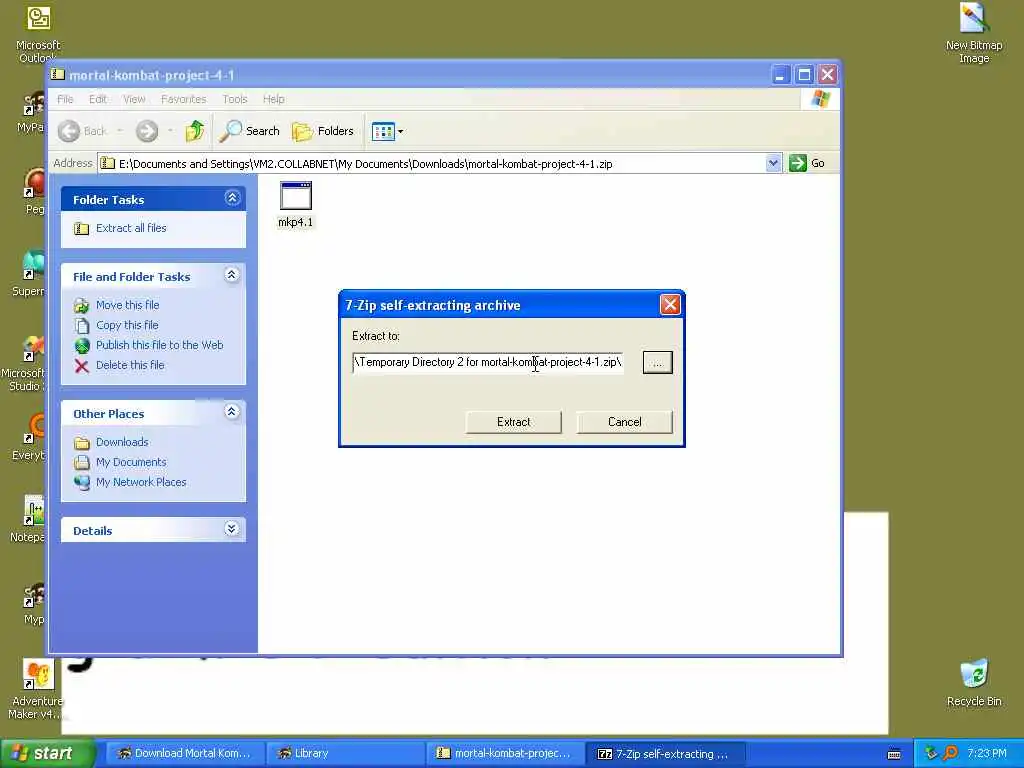
Task: Click the Back toolbar button
Action: click(x=82, y=131)
